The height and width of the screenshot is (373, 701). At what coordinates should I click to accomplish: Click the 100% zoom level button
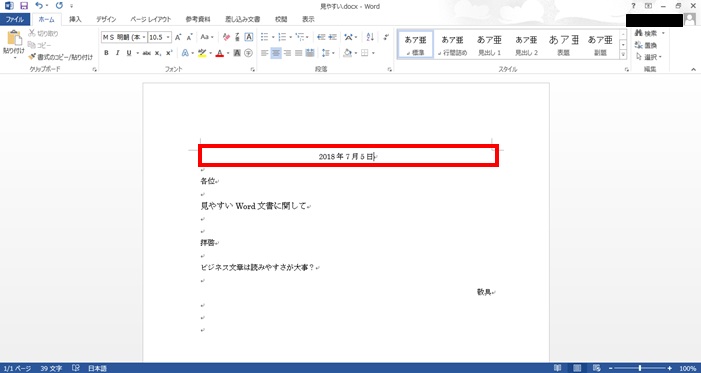pos(688,369)
